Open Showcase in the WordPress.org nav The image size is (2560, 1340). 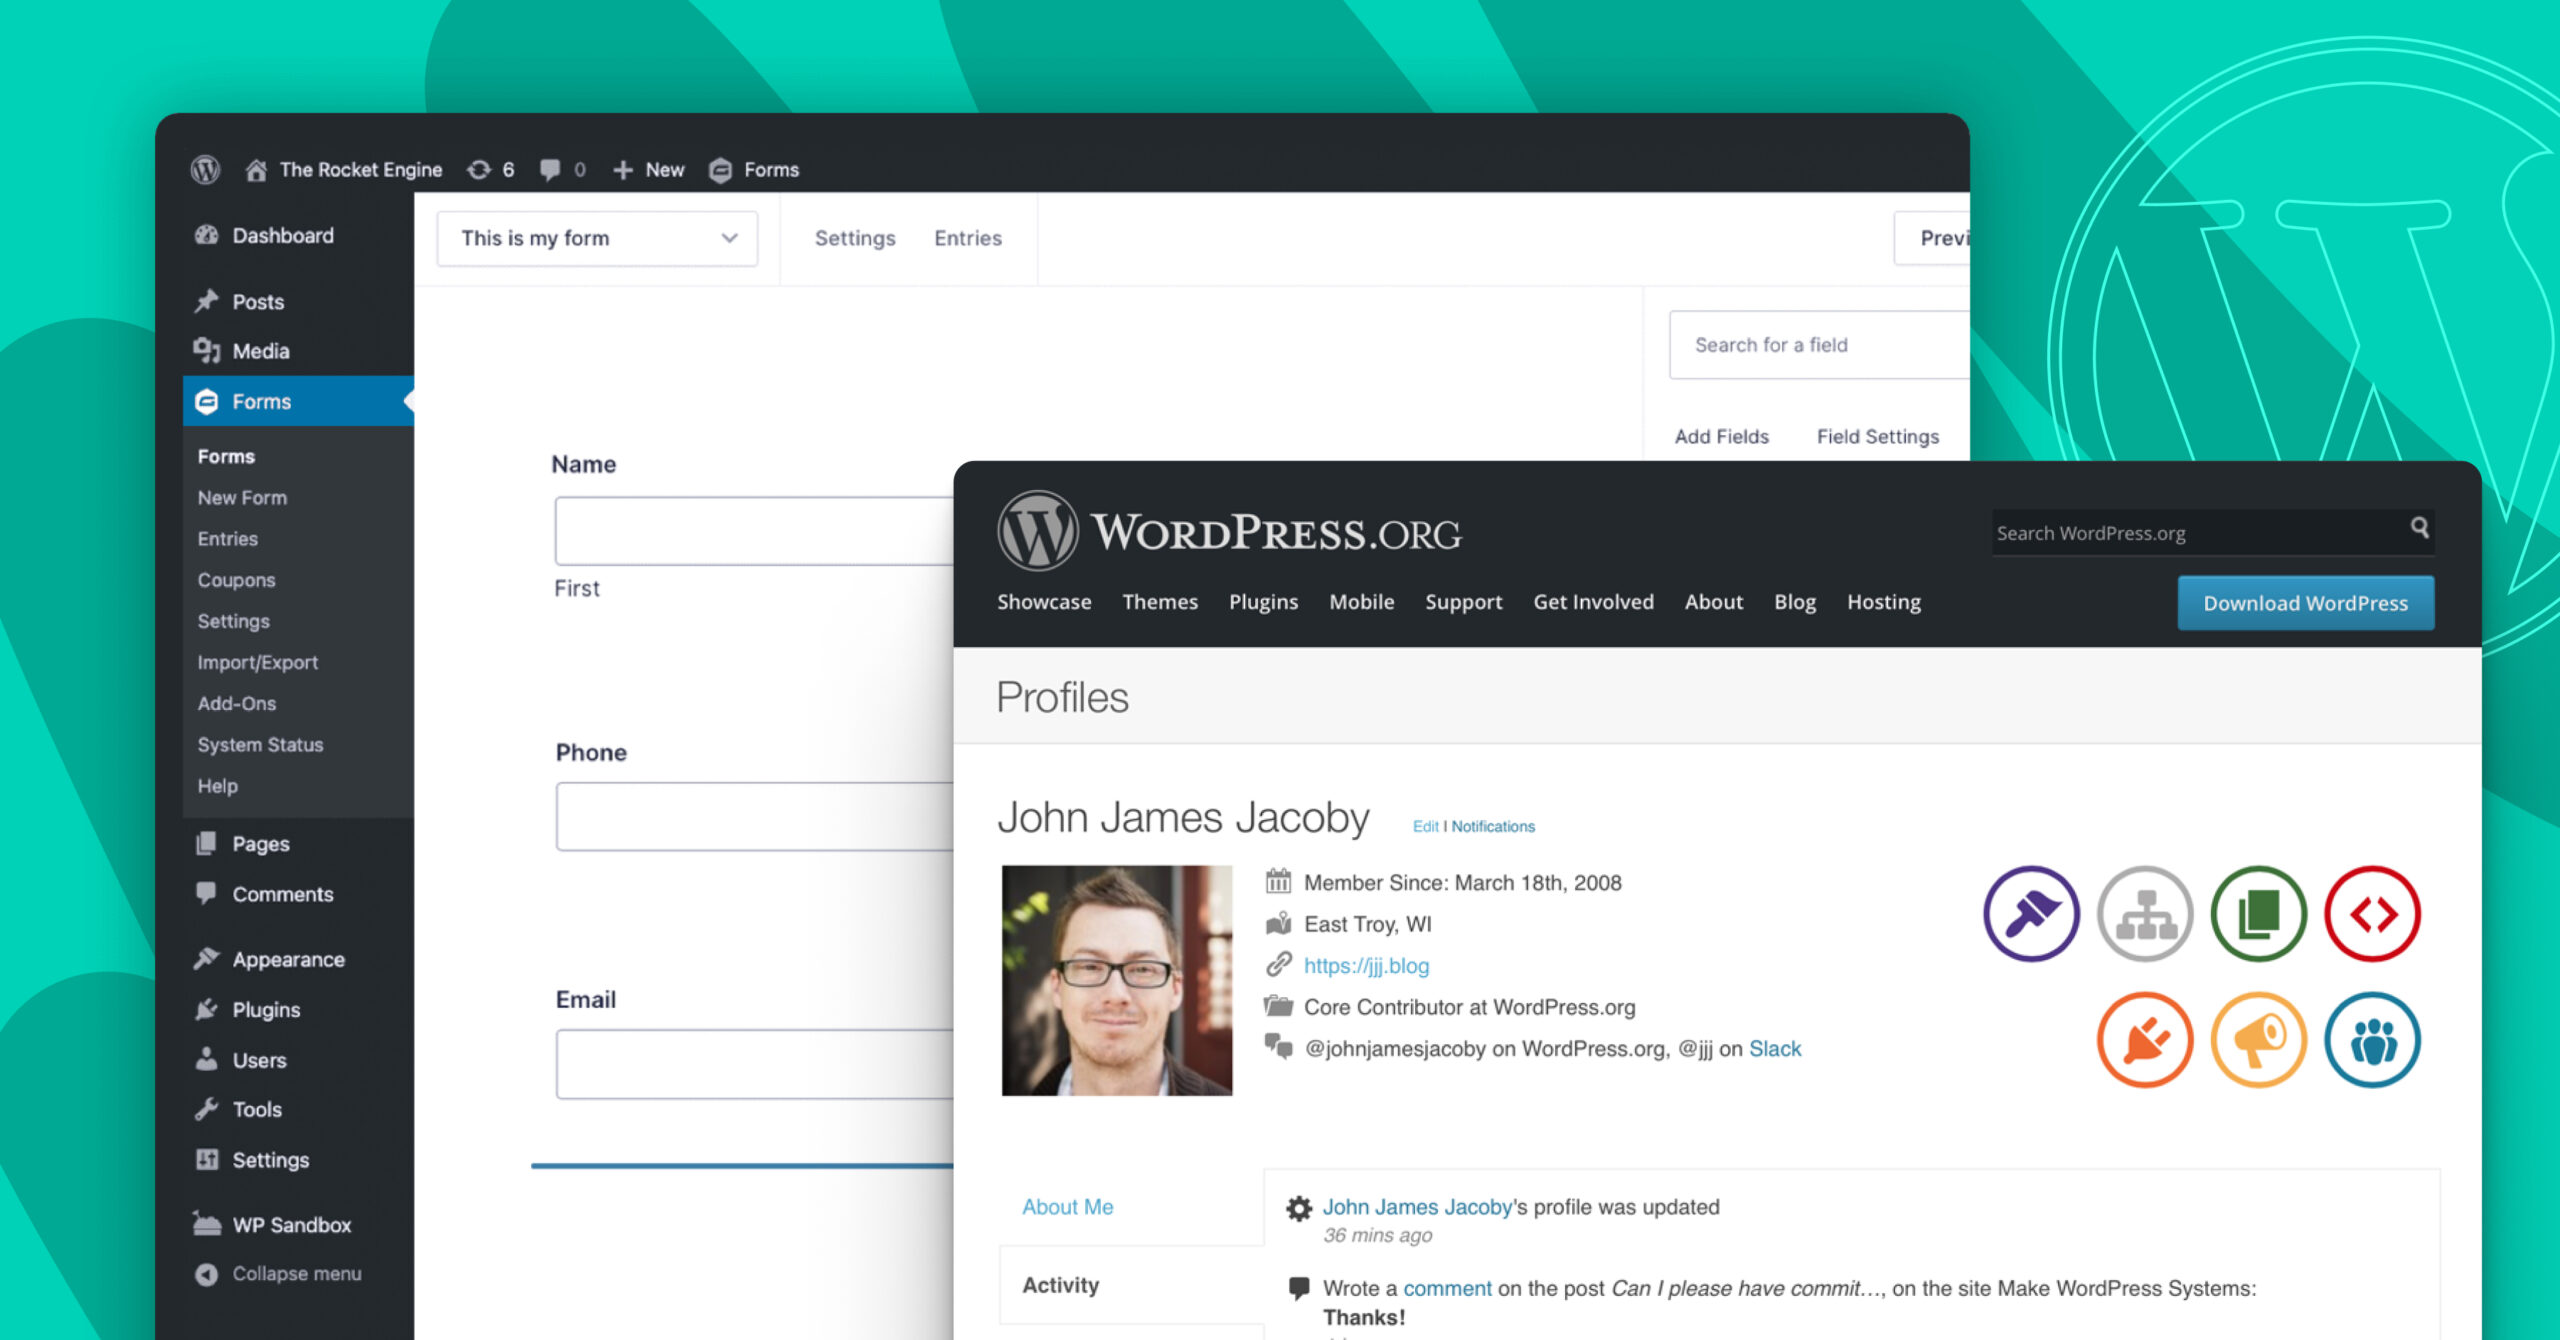click(x=1044, y=602)
